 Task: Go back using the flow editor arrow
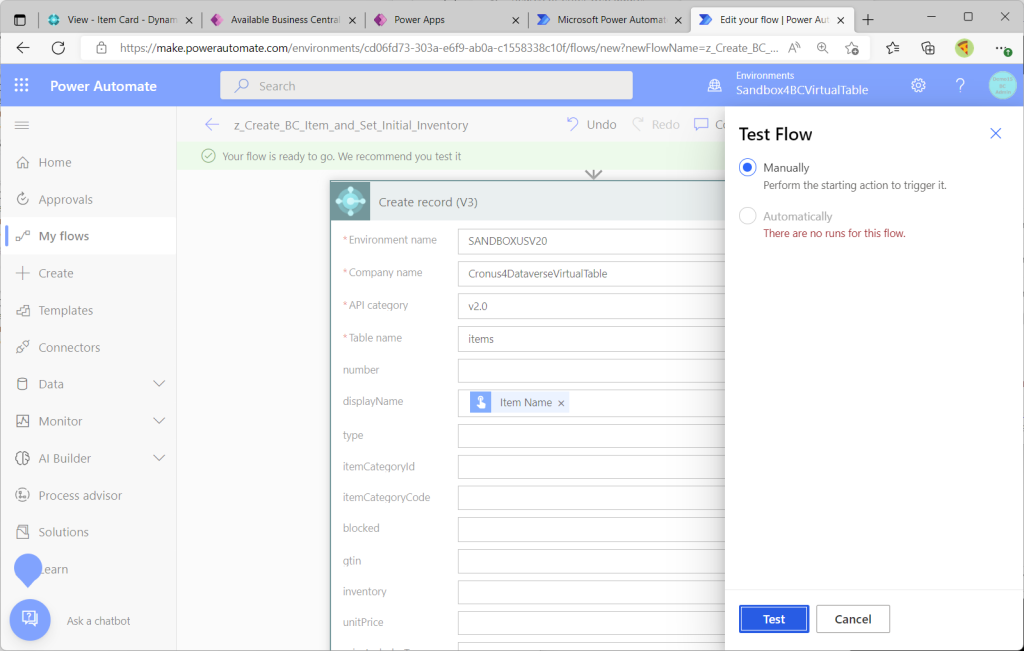pyautogui.click(x=212, y=124)
